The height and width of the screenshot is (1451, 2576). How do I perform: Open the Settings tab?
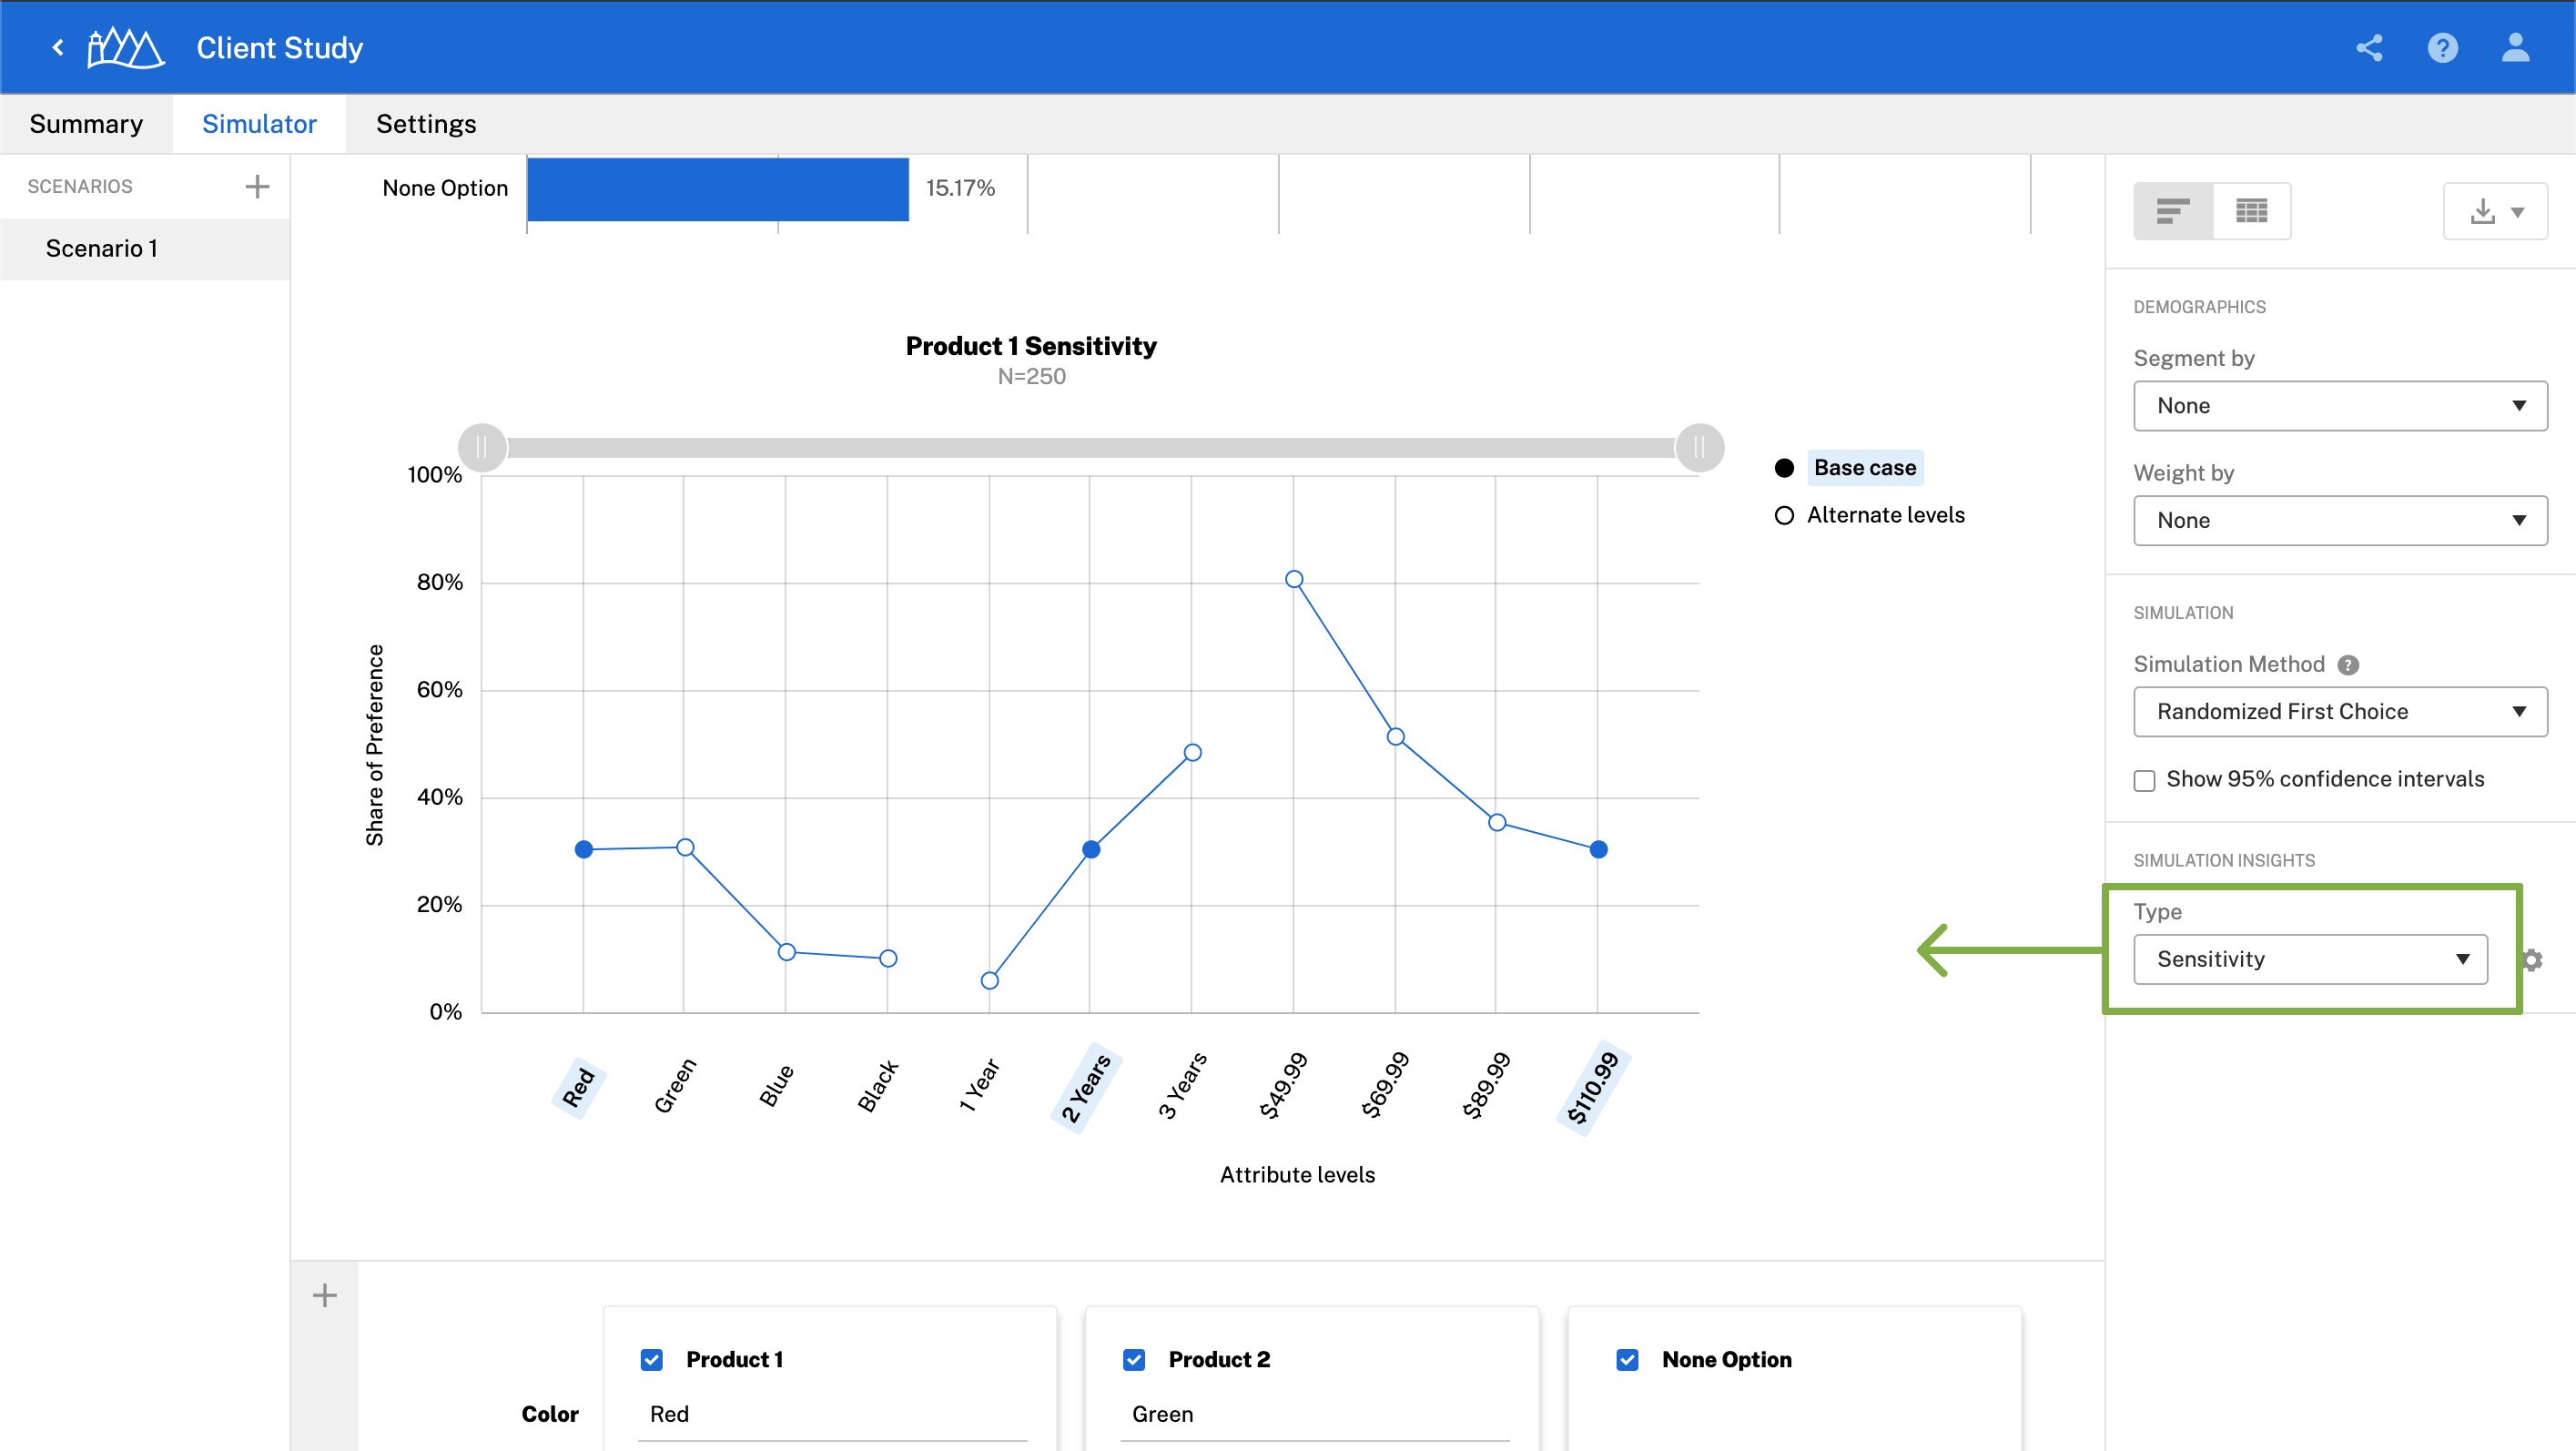(426, 124)
